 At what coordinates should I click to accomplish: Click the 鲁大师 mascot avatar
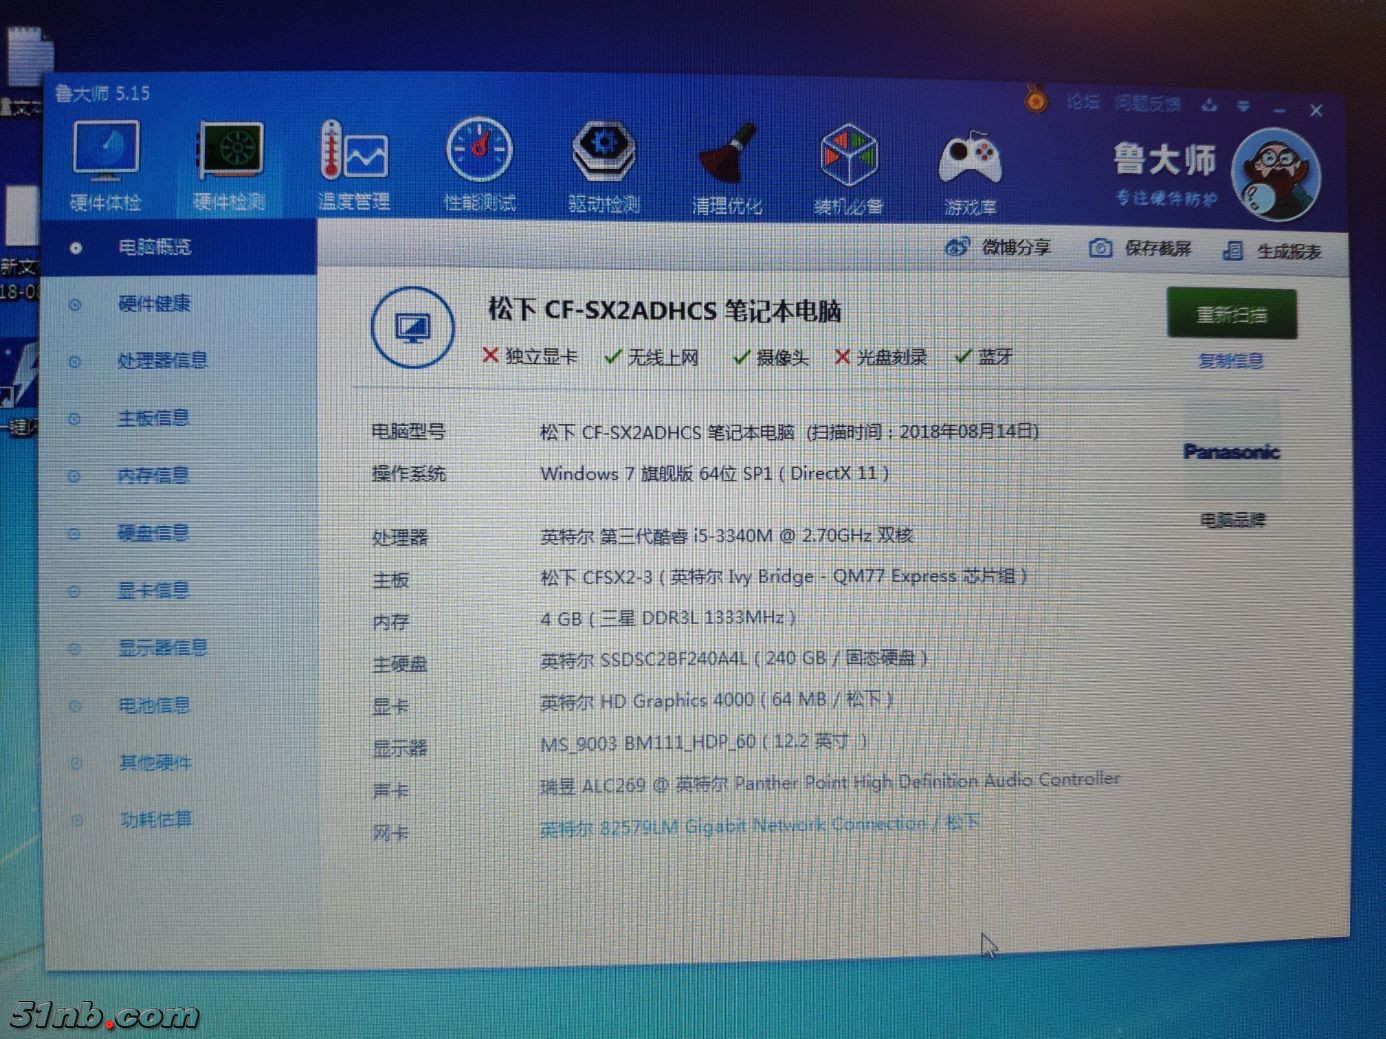pyautogui.click(x=1276, y=175)
